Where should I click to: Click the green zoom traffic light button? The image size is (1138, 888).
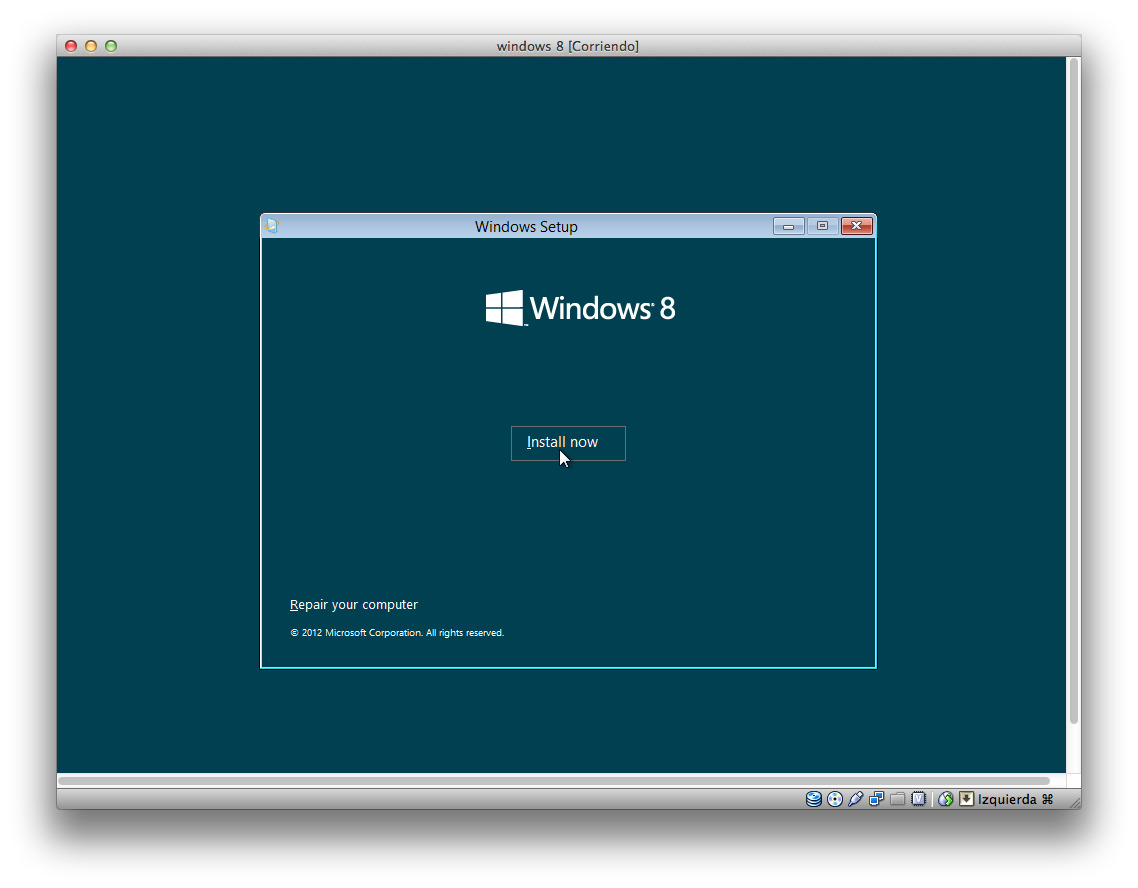tap(110, 45)
